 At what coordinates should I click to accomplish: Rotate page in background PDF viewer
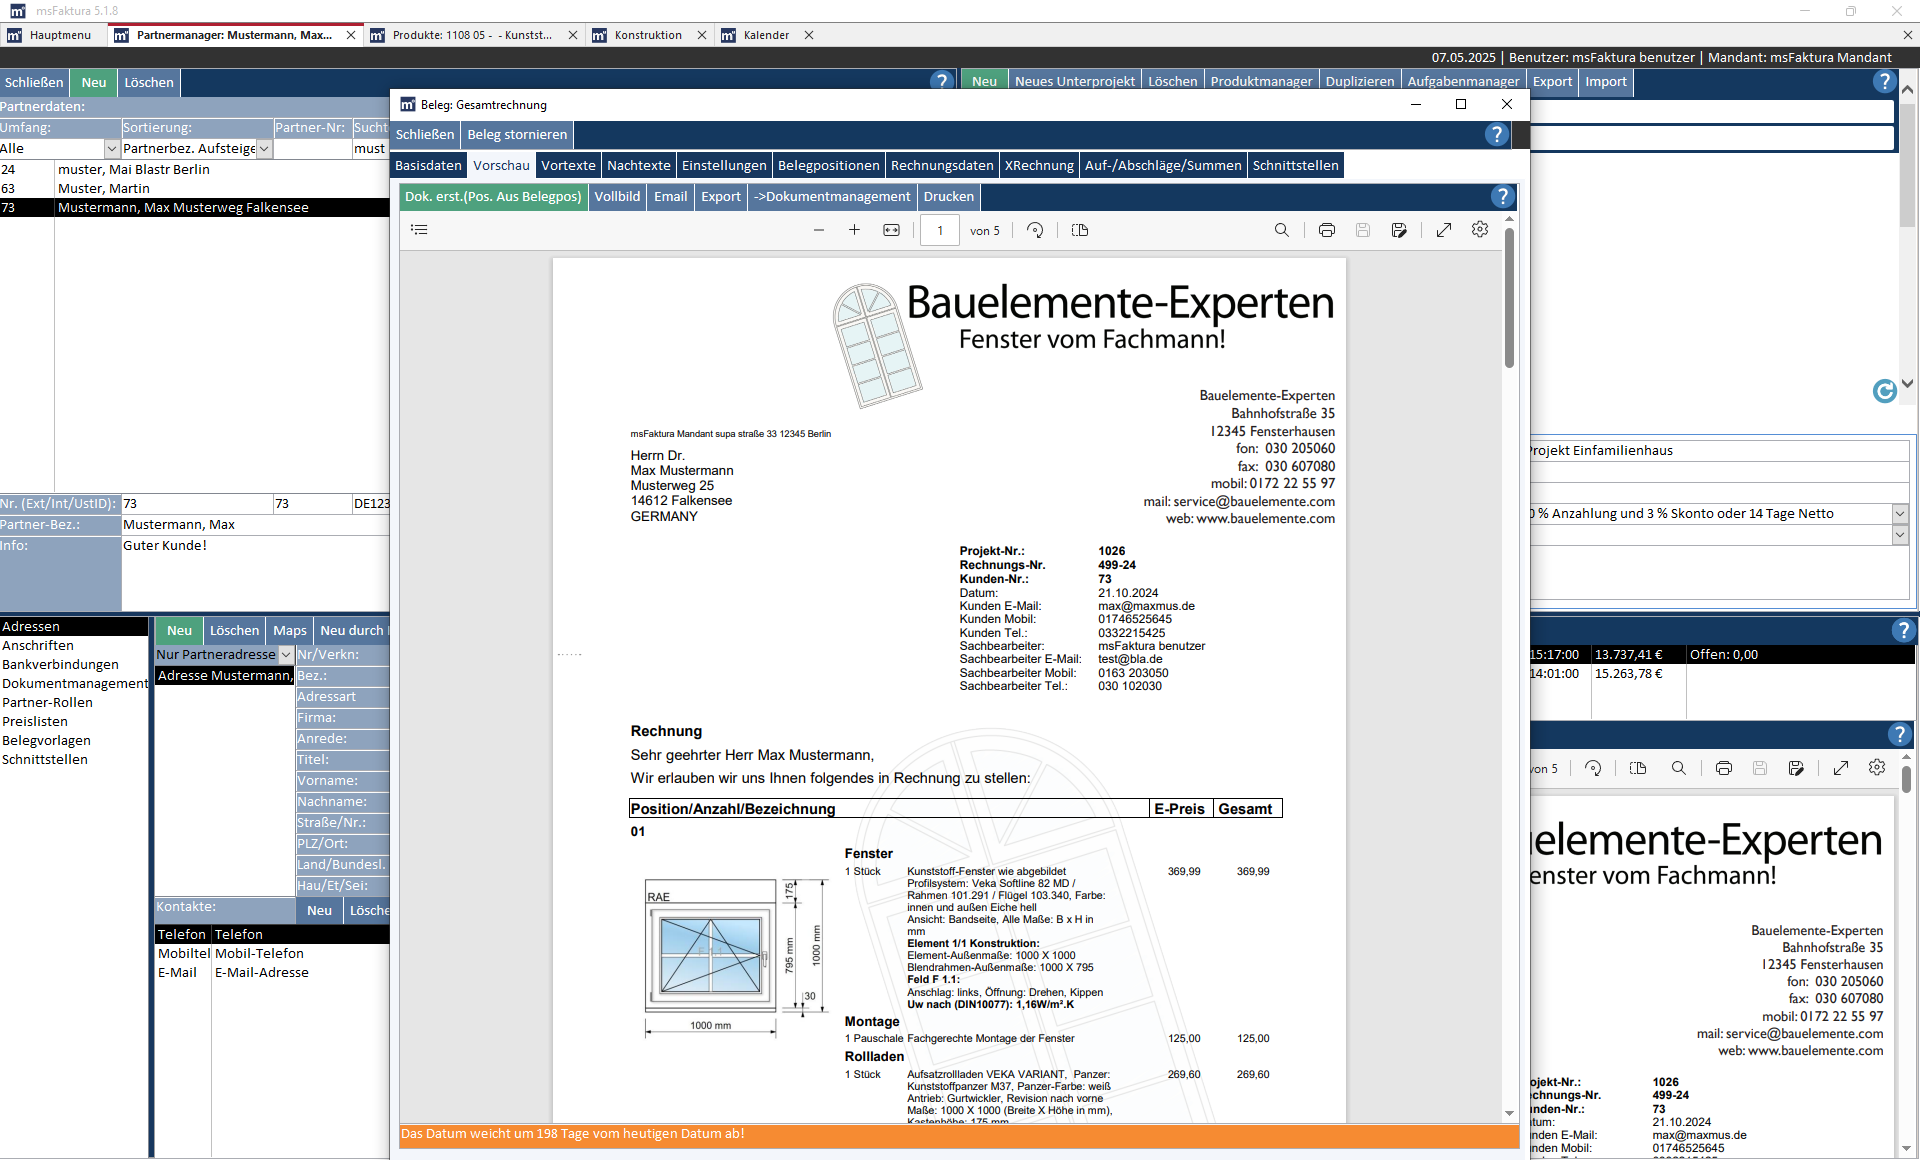pos(1593,768)
